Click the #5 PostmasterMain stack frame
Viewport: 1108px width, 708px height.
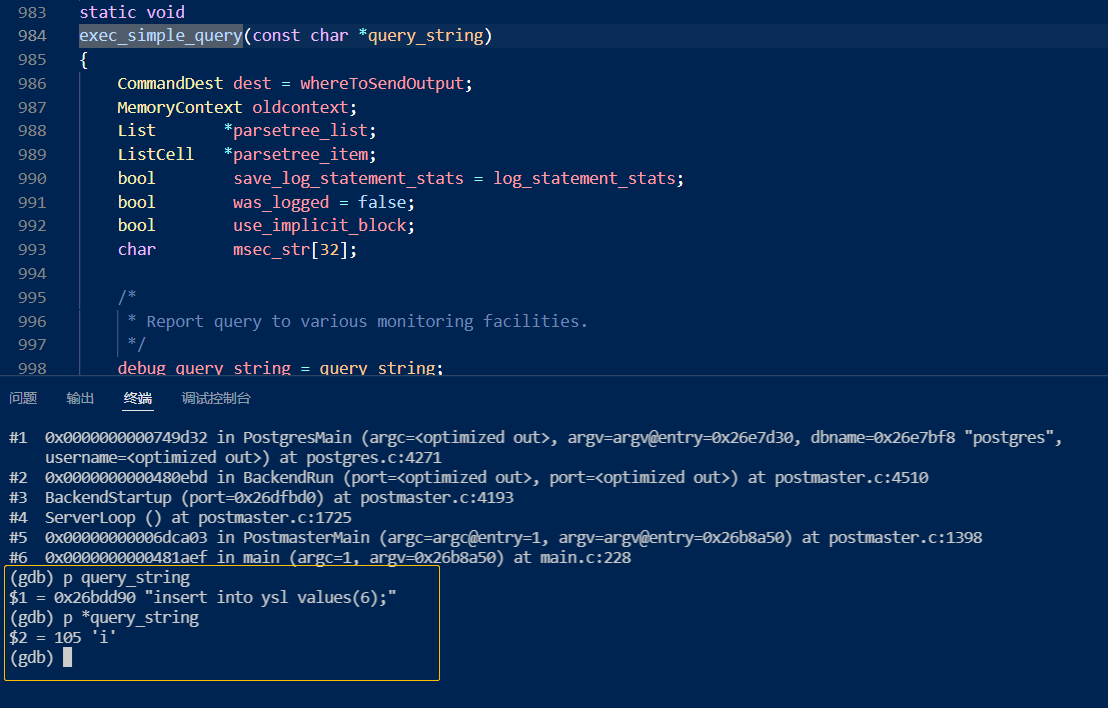[495, 538]
